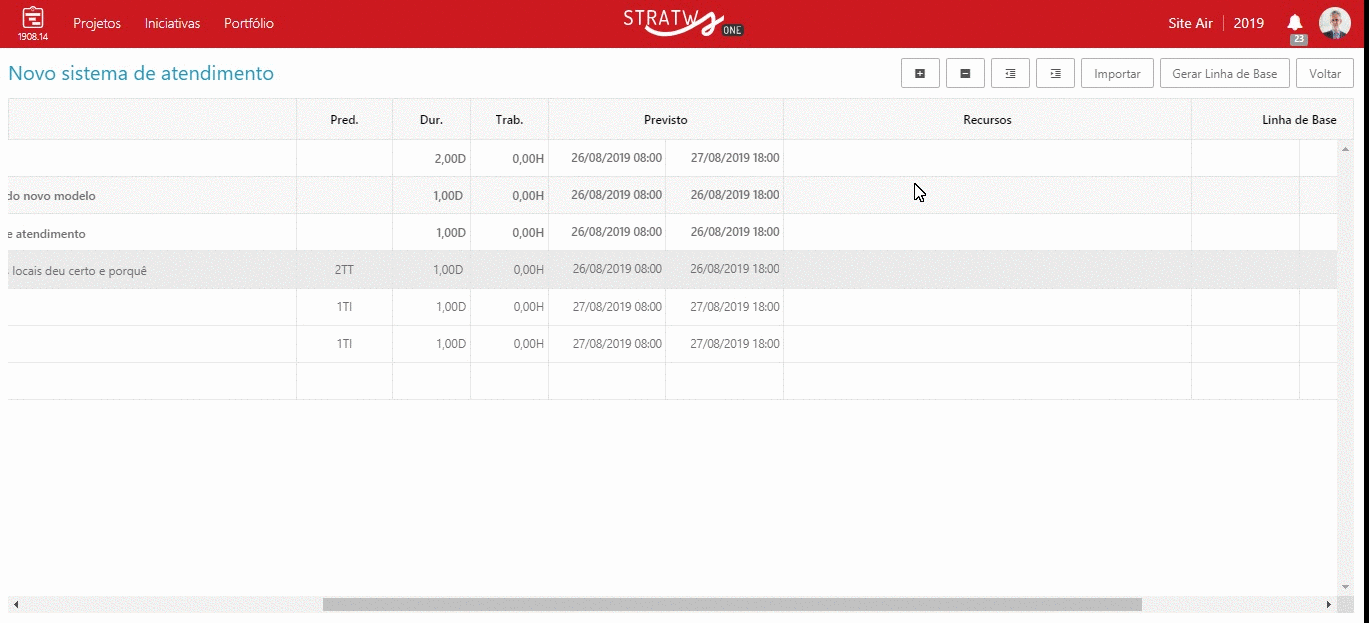Open the user profile avatar

1334,23
